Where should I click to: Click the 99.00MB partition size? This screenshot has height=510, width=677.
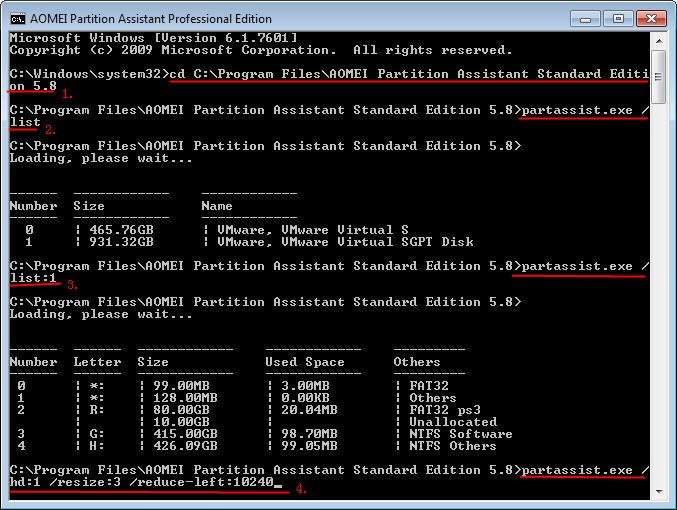pos(181,386)
